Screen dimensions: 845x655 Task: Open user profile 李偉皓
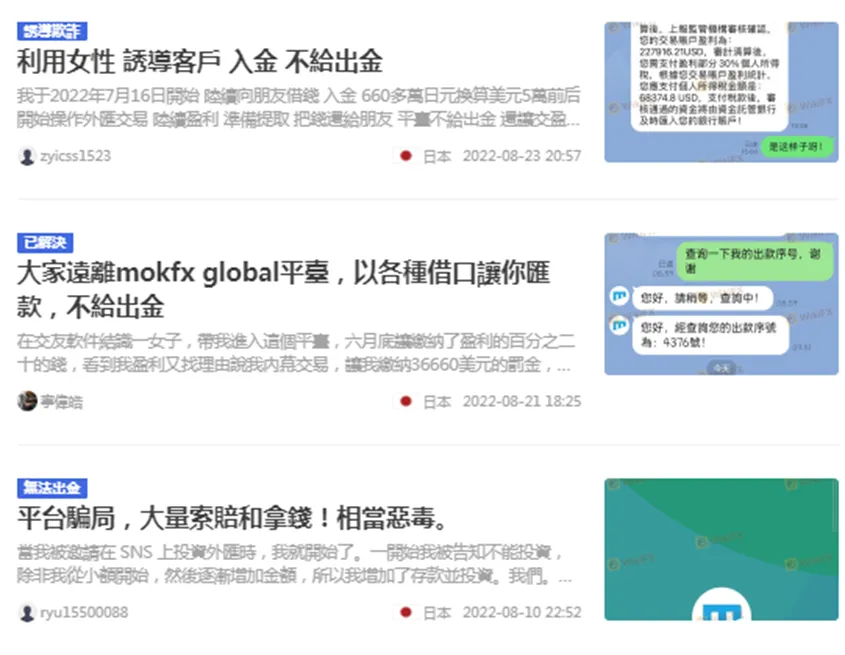pyautogui.click(x=61, y=402)
